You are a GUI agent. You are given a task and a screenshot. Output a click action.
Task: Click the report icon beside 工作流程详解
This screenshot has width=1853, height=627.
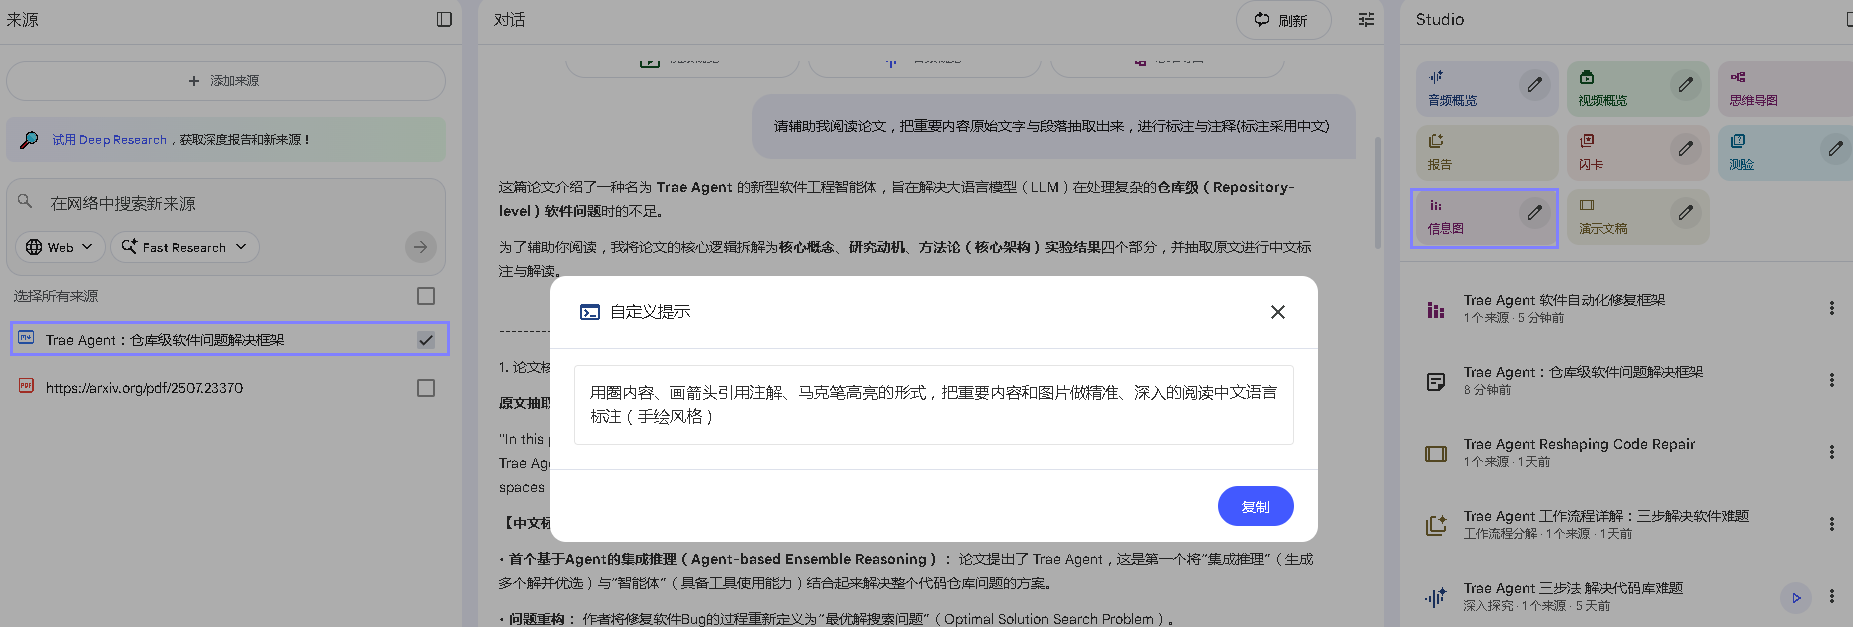[x=1436, y=525]
